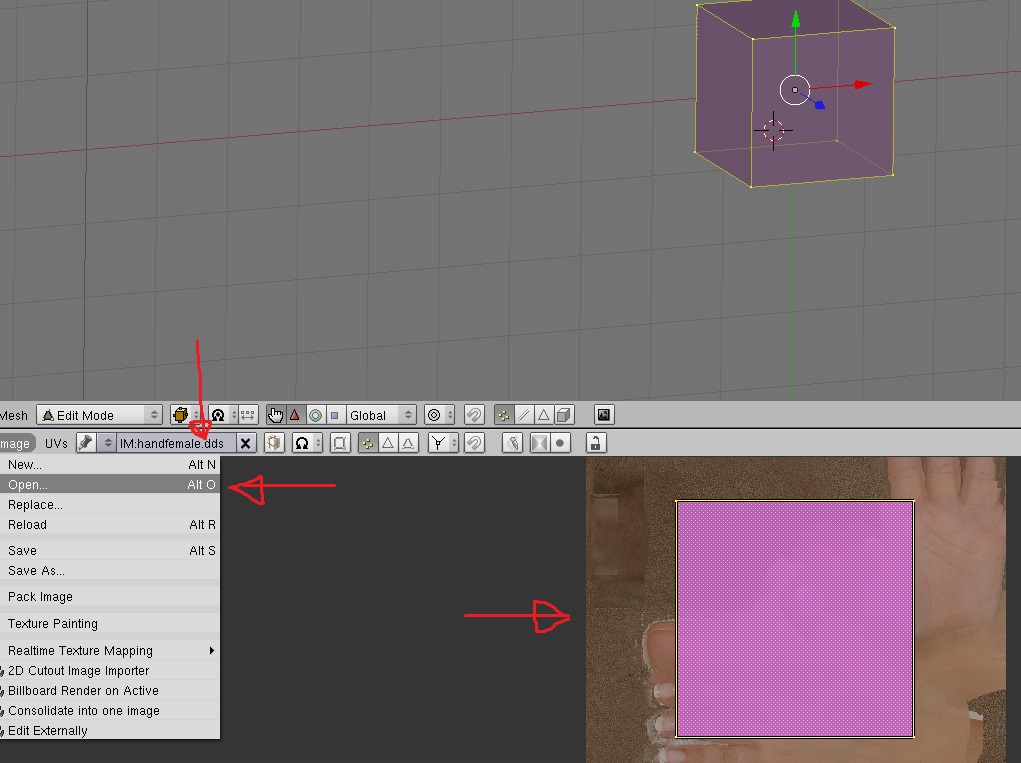Toggle move object centers only icon
The width and height of the screenshot is (1021, 763).
[x=247, y=415]
